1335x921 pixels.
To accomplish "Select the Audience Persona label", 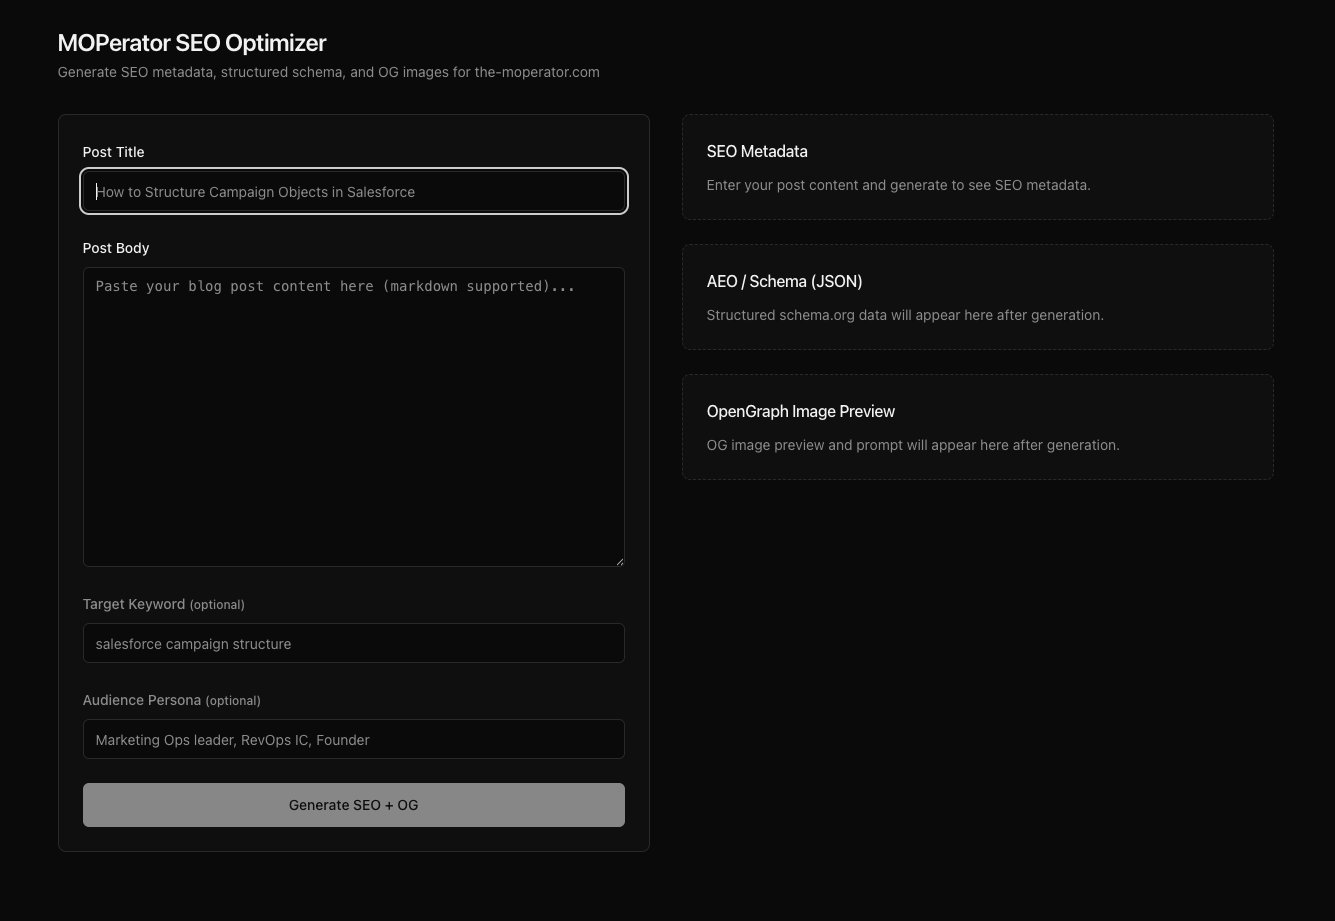I will point(142,700).
